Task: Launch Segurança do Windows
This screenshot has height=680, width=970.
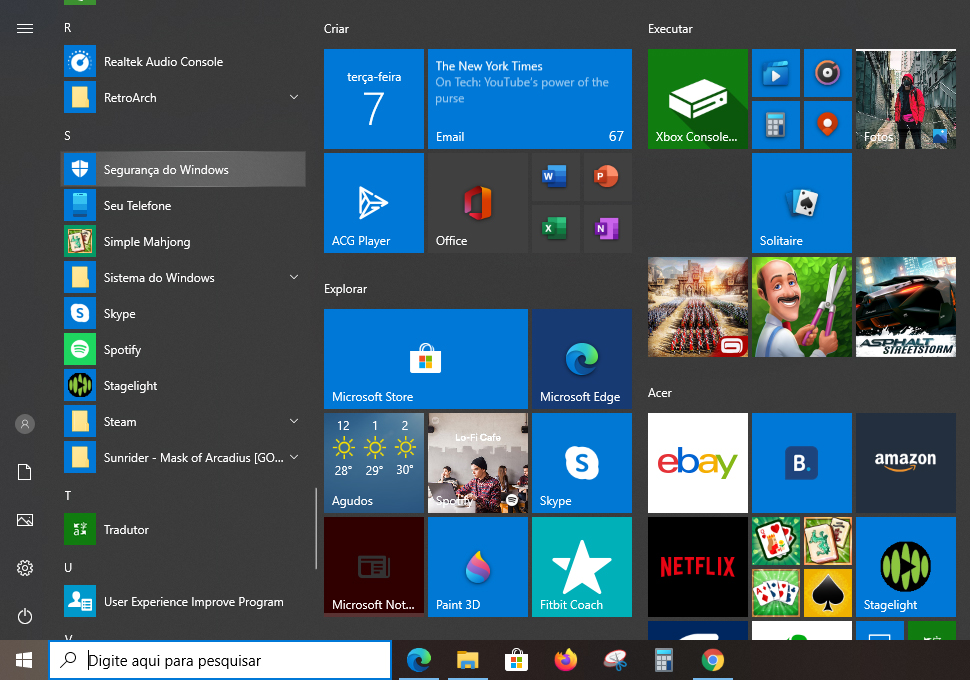Action: tap(184, 170)
